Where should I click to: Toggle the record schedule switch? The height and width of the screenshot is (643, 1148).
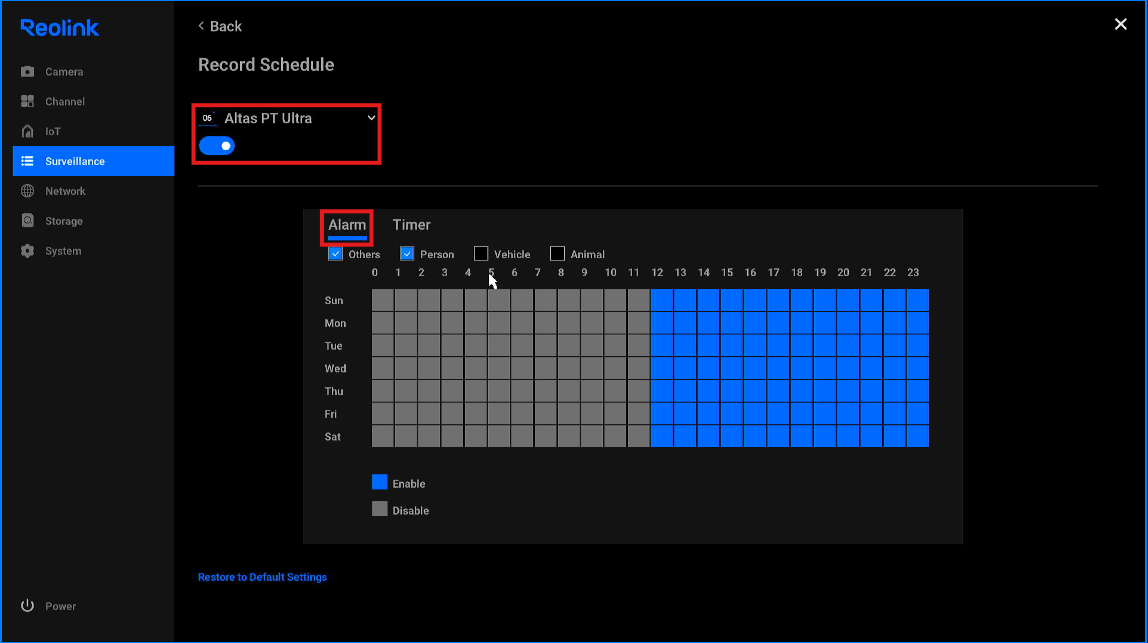[217, 146]
